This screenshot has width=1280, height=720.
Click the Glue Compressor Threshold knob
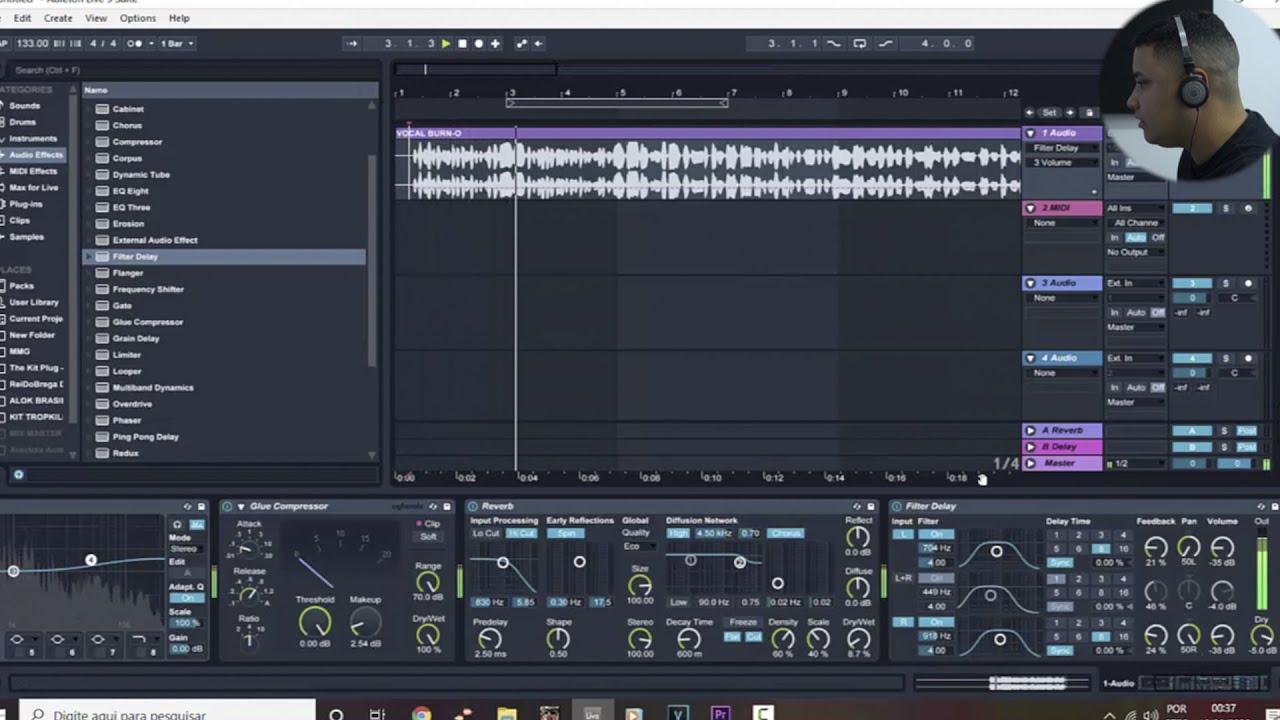pyautogui.click(x=314, y=622)
